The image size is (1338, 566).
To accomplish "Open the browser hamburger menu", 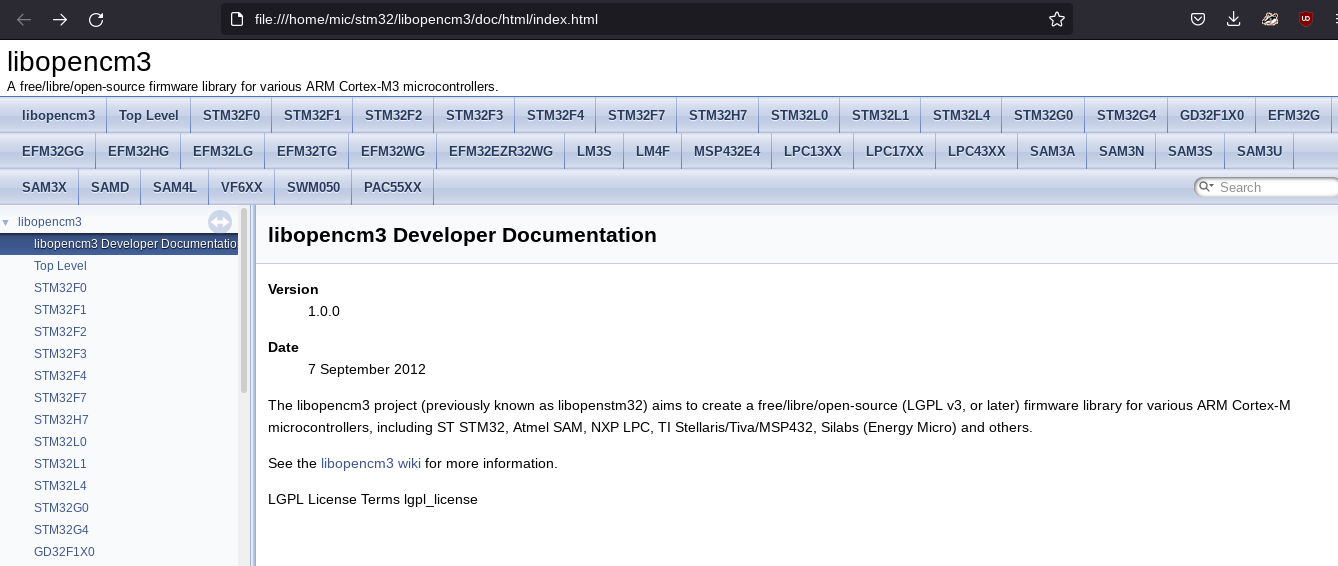I will coord(1332,19).
